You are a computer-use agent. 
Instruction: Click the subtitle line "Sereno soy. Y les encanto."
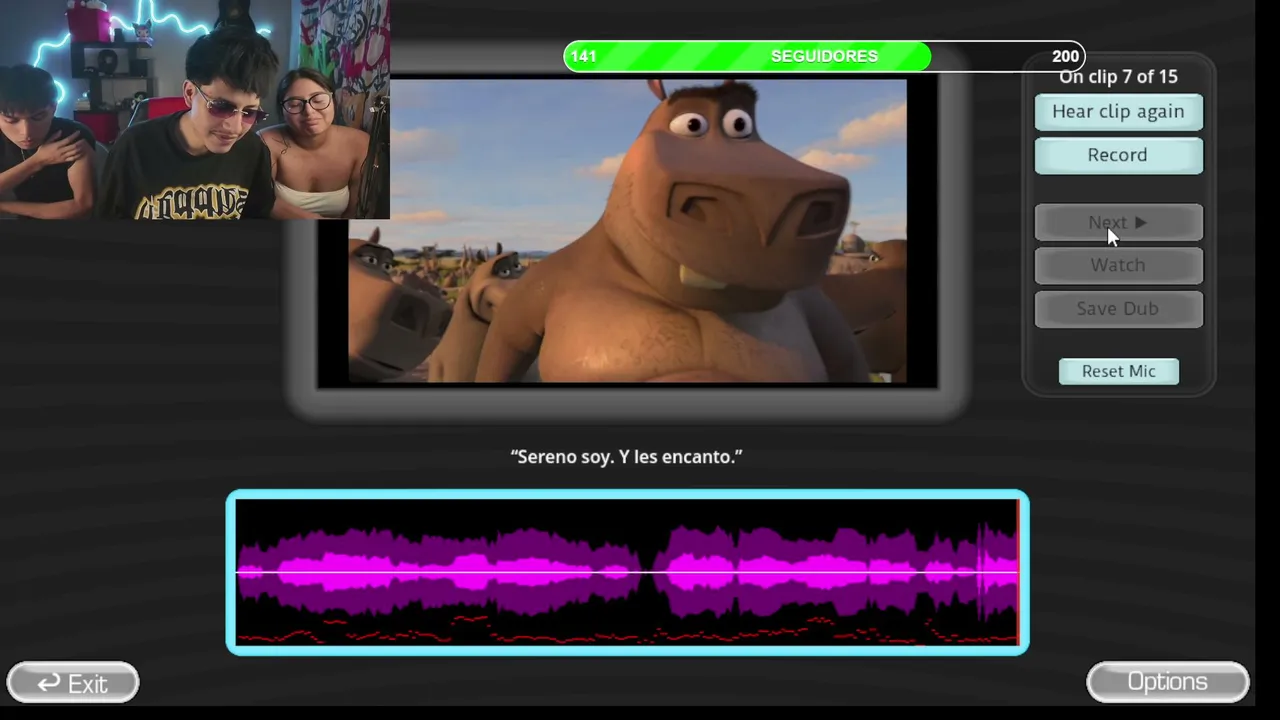pos(627,457)
